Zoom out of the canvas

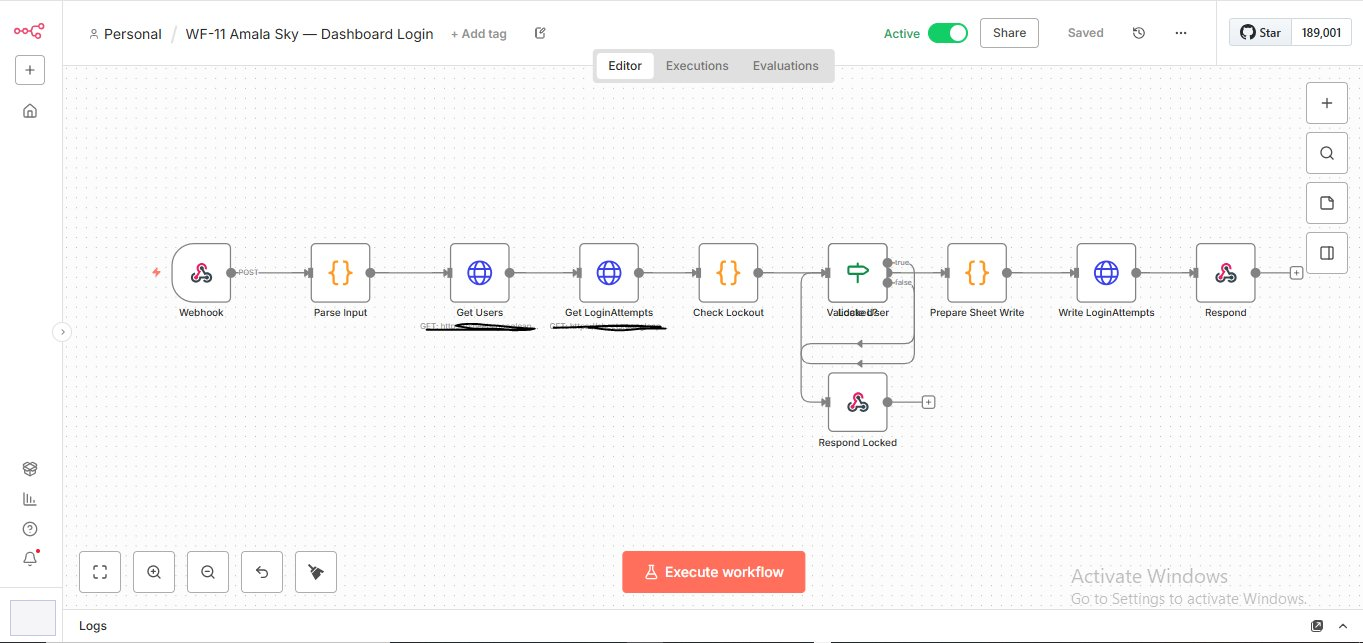208,572
